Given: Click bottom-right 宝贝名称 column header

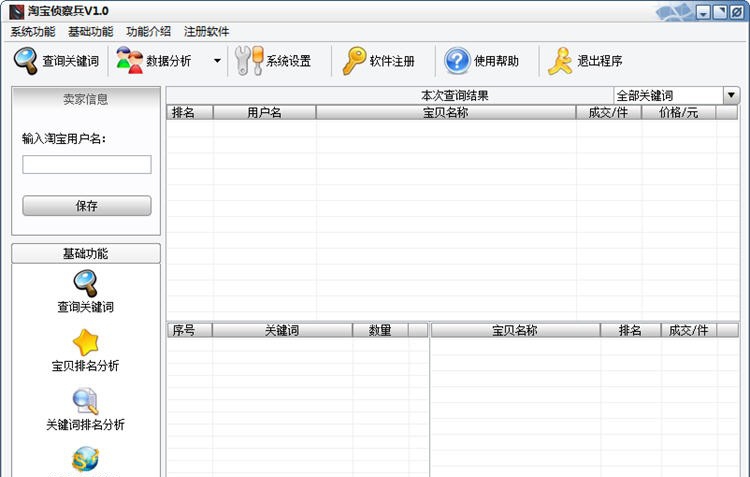Looking at the screenshot, I should coord(516,330).
